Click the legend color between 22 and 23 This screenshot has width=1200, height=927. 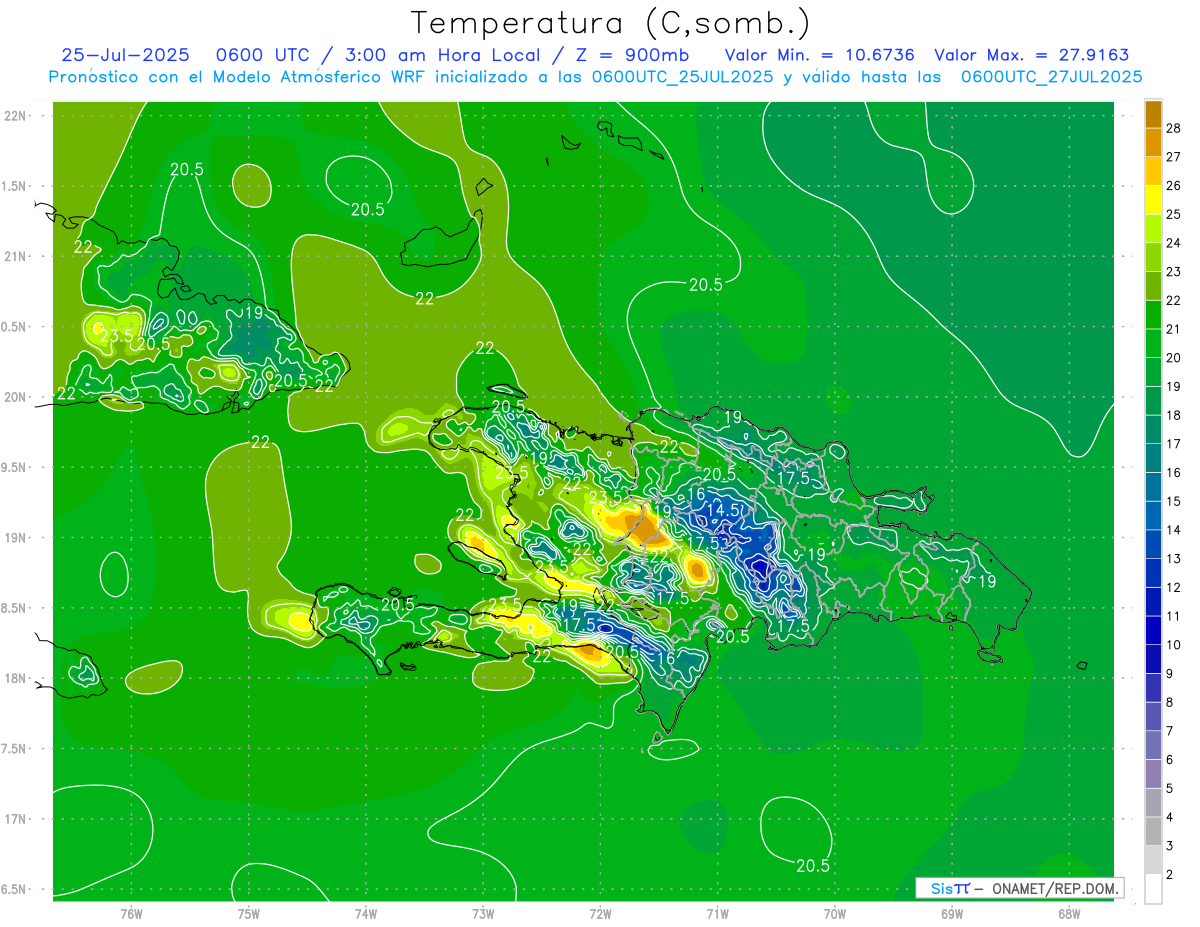(1153, 286)
